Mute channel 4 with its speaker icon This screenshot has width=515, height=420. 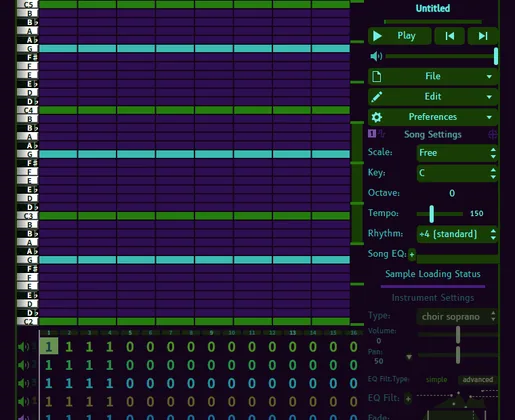click(x=23, y=402)
